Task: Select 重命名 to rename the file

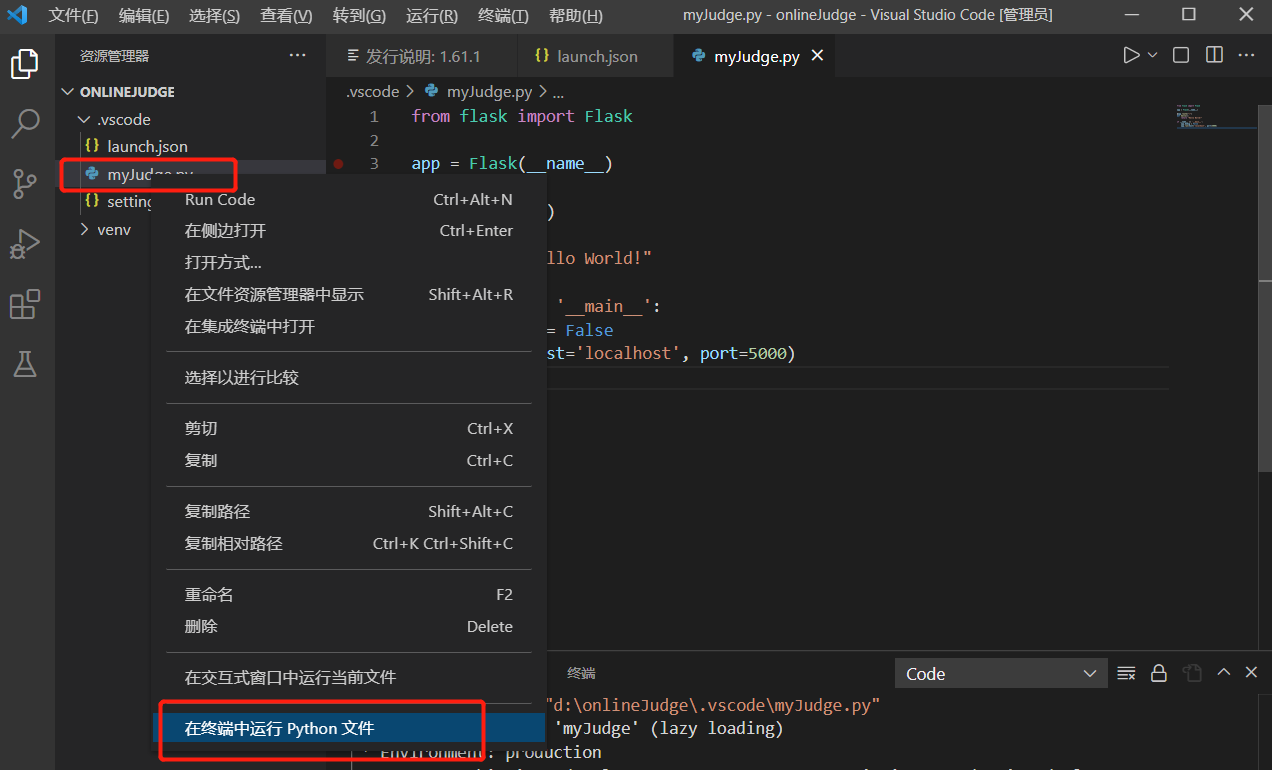Action: pyautogui.click(x=209, y=594)
